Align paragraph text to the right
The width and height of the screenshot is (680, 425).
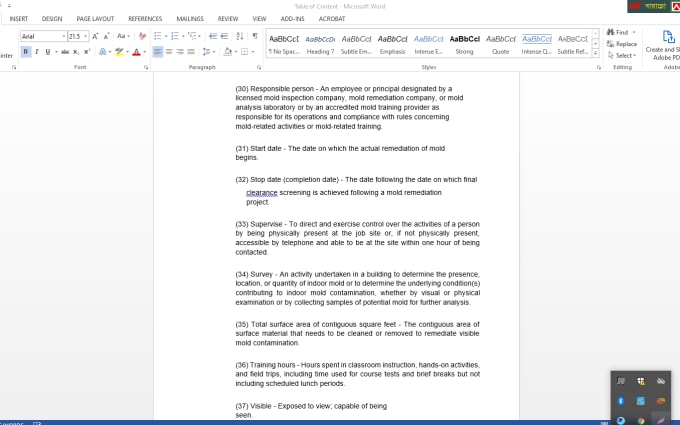click(x=180, y=52)
